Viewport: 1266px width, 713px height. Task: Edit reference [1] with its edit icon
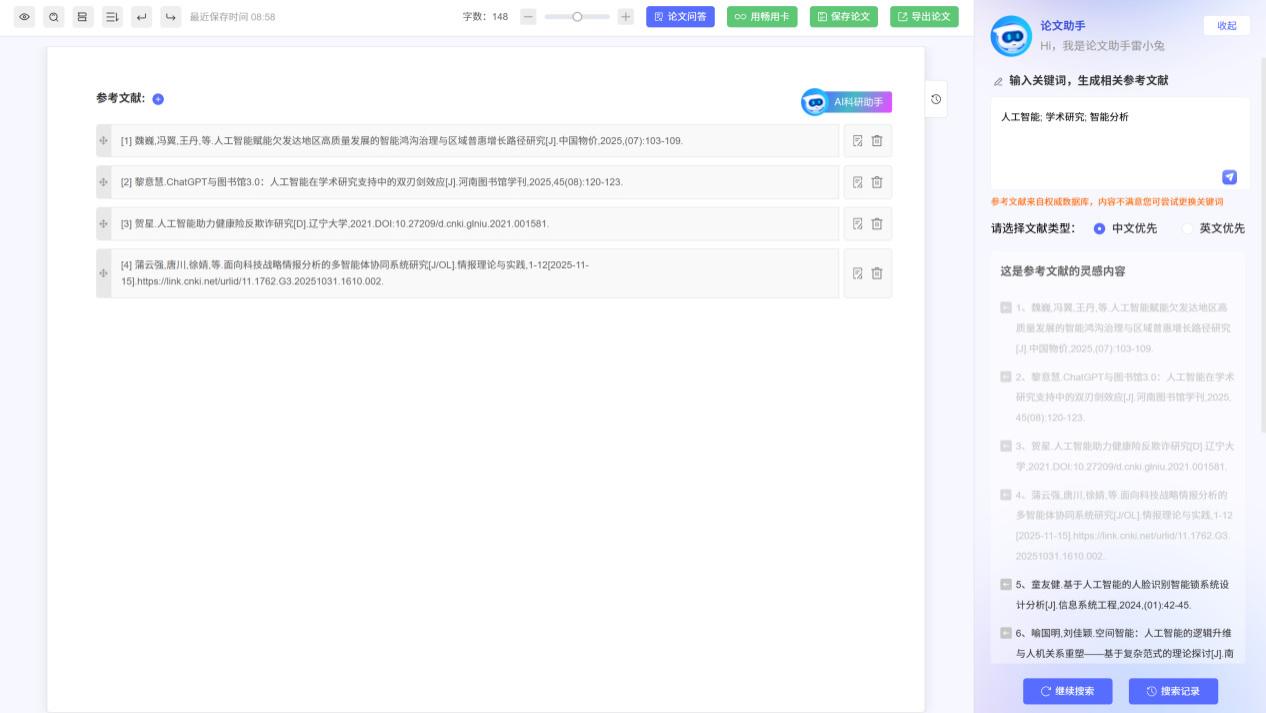pos(857,141)
